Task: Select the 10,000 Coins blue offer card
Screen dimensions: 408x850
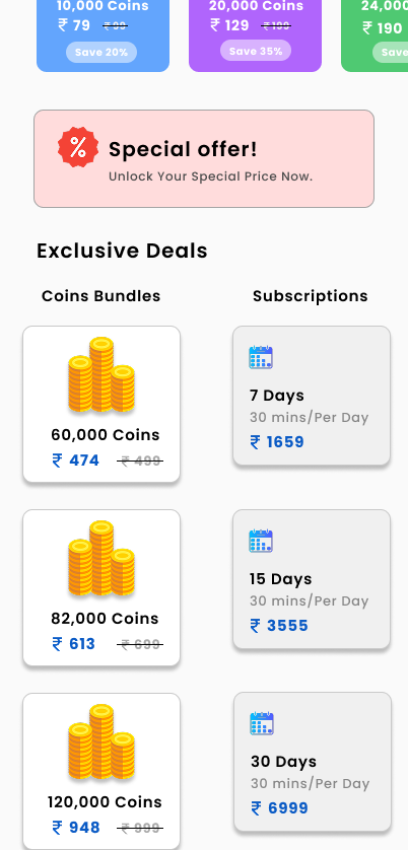Action: [x=103, y=36]
